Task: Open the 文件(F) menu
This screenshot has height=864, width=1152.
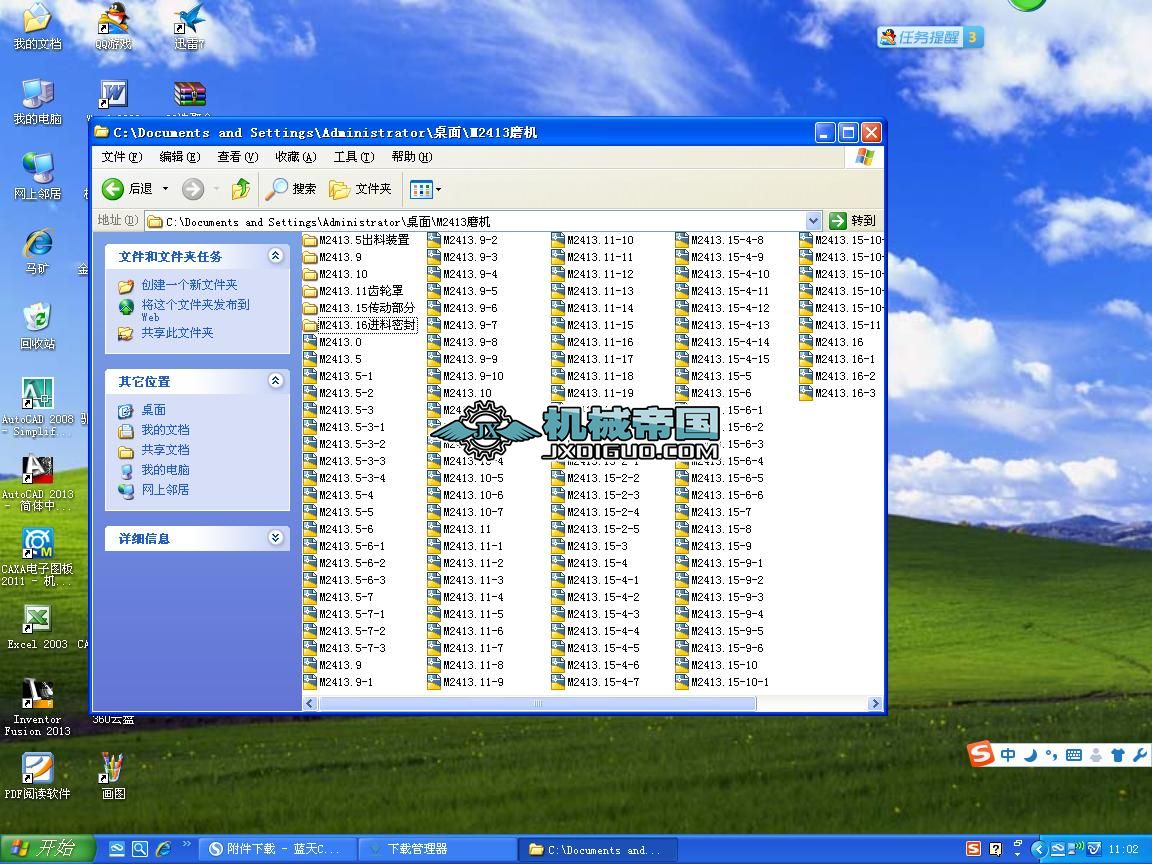Action: coord(121,157)
